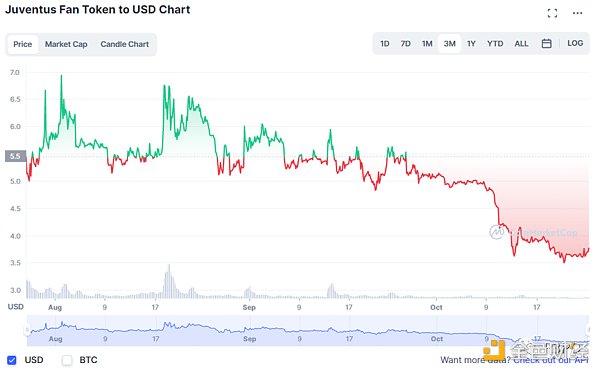600x372 pixels.
Task: Select the 1D time range
Action: click(x=385, y=44)
